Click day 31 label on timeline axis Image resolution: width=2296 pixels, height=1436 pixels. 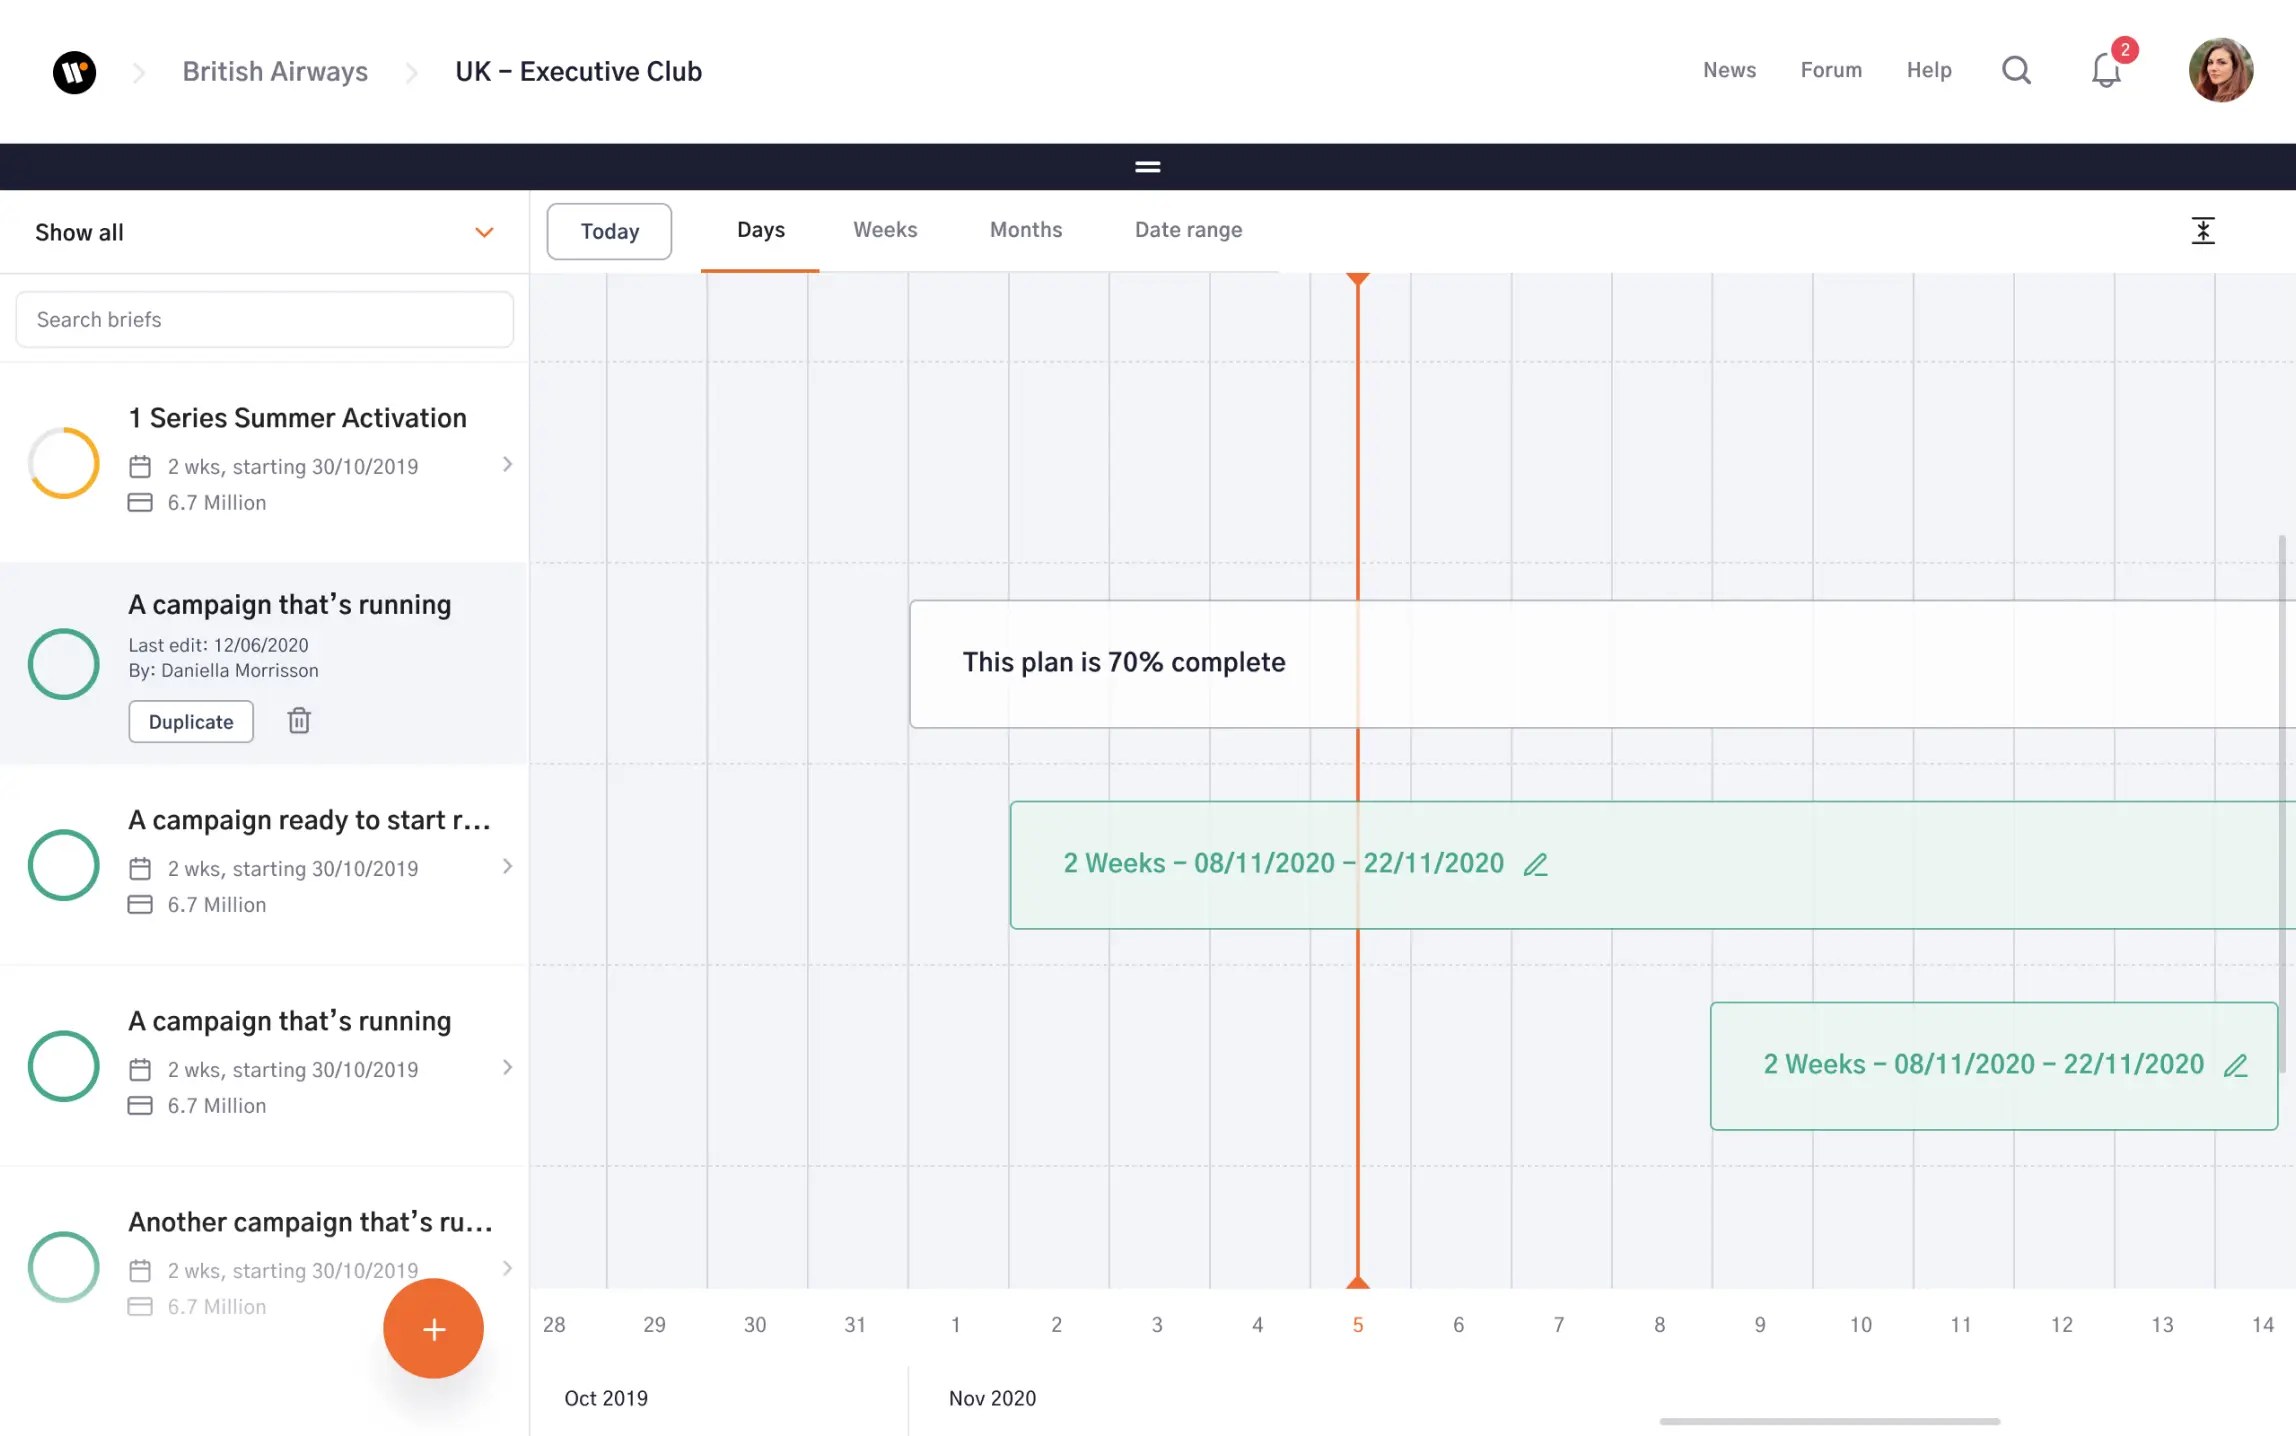854,1325
